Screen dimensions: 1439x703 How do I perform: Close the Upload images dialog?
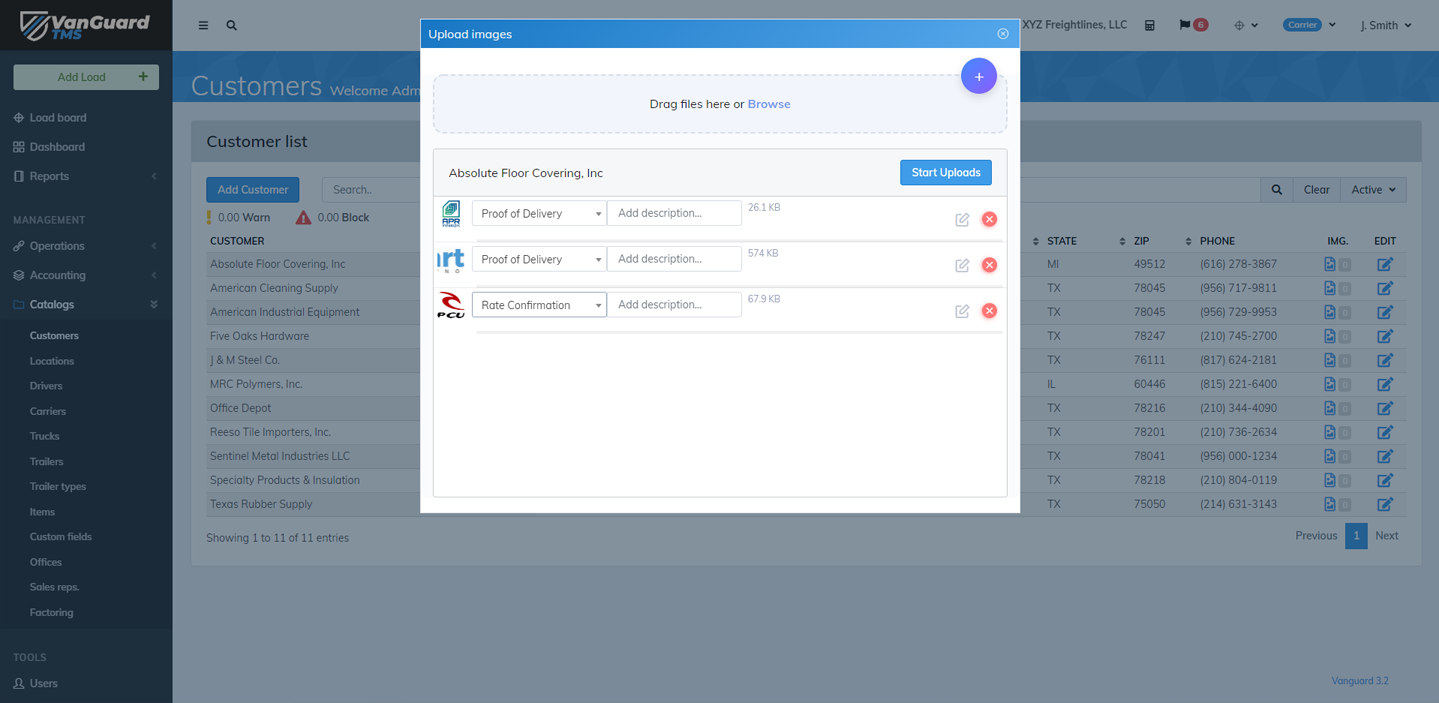(1002, 34)
